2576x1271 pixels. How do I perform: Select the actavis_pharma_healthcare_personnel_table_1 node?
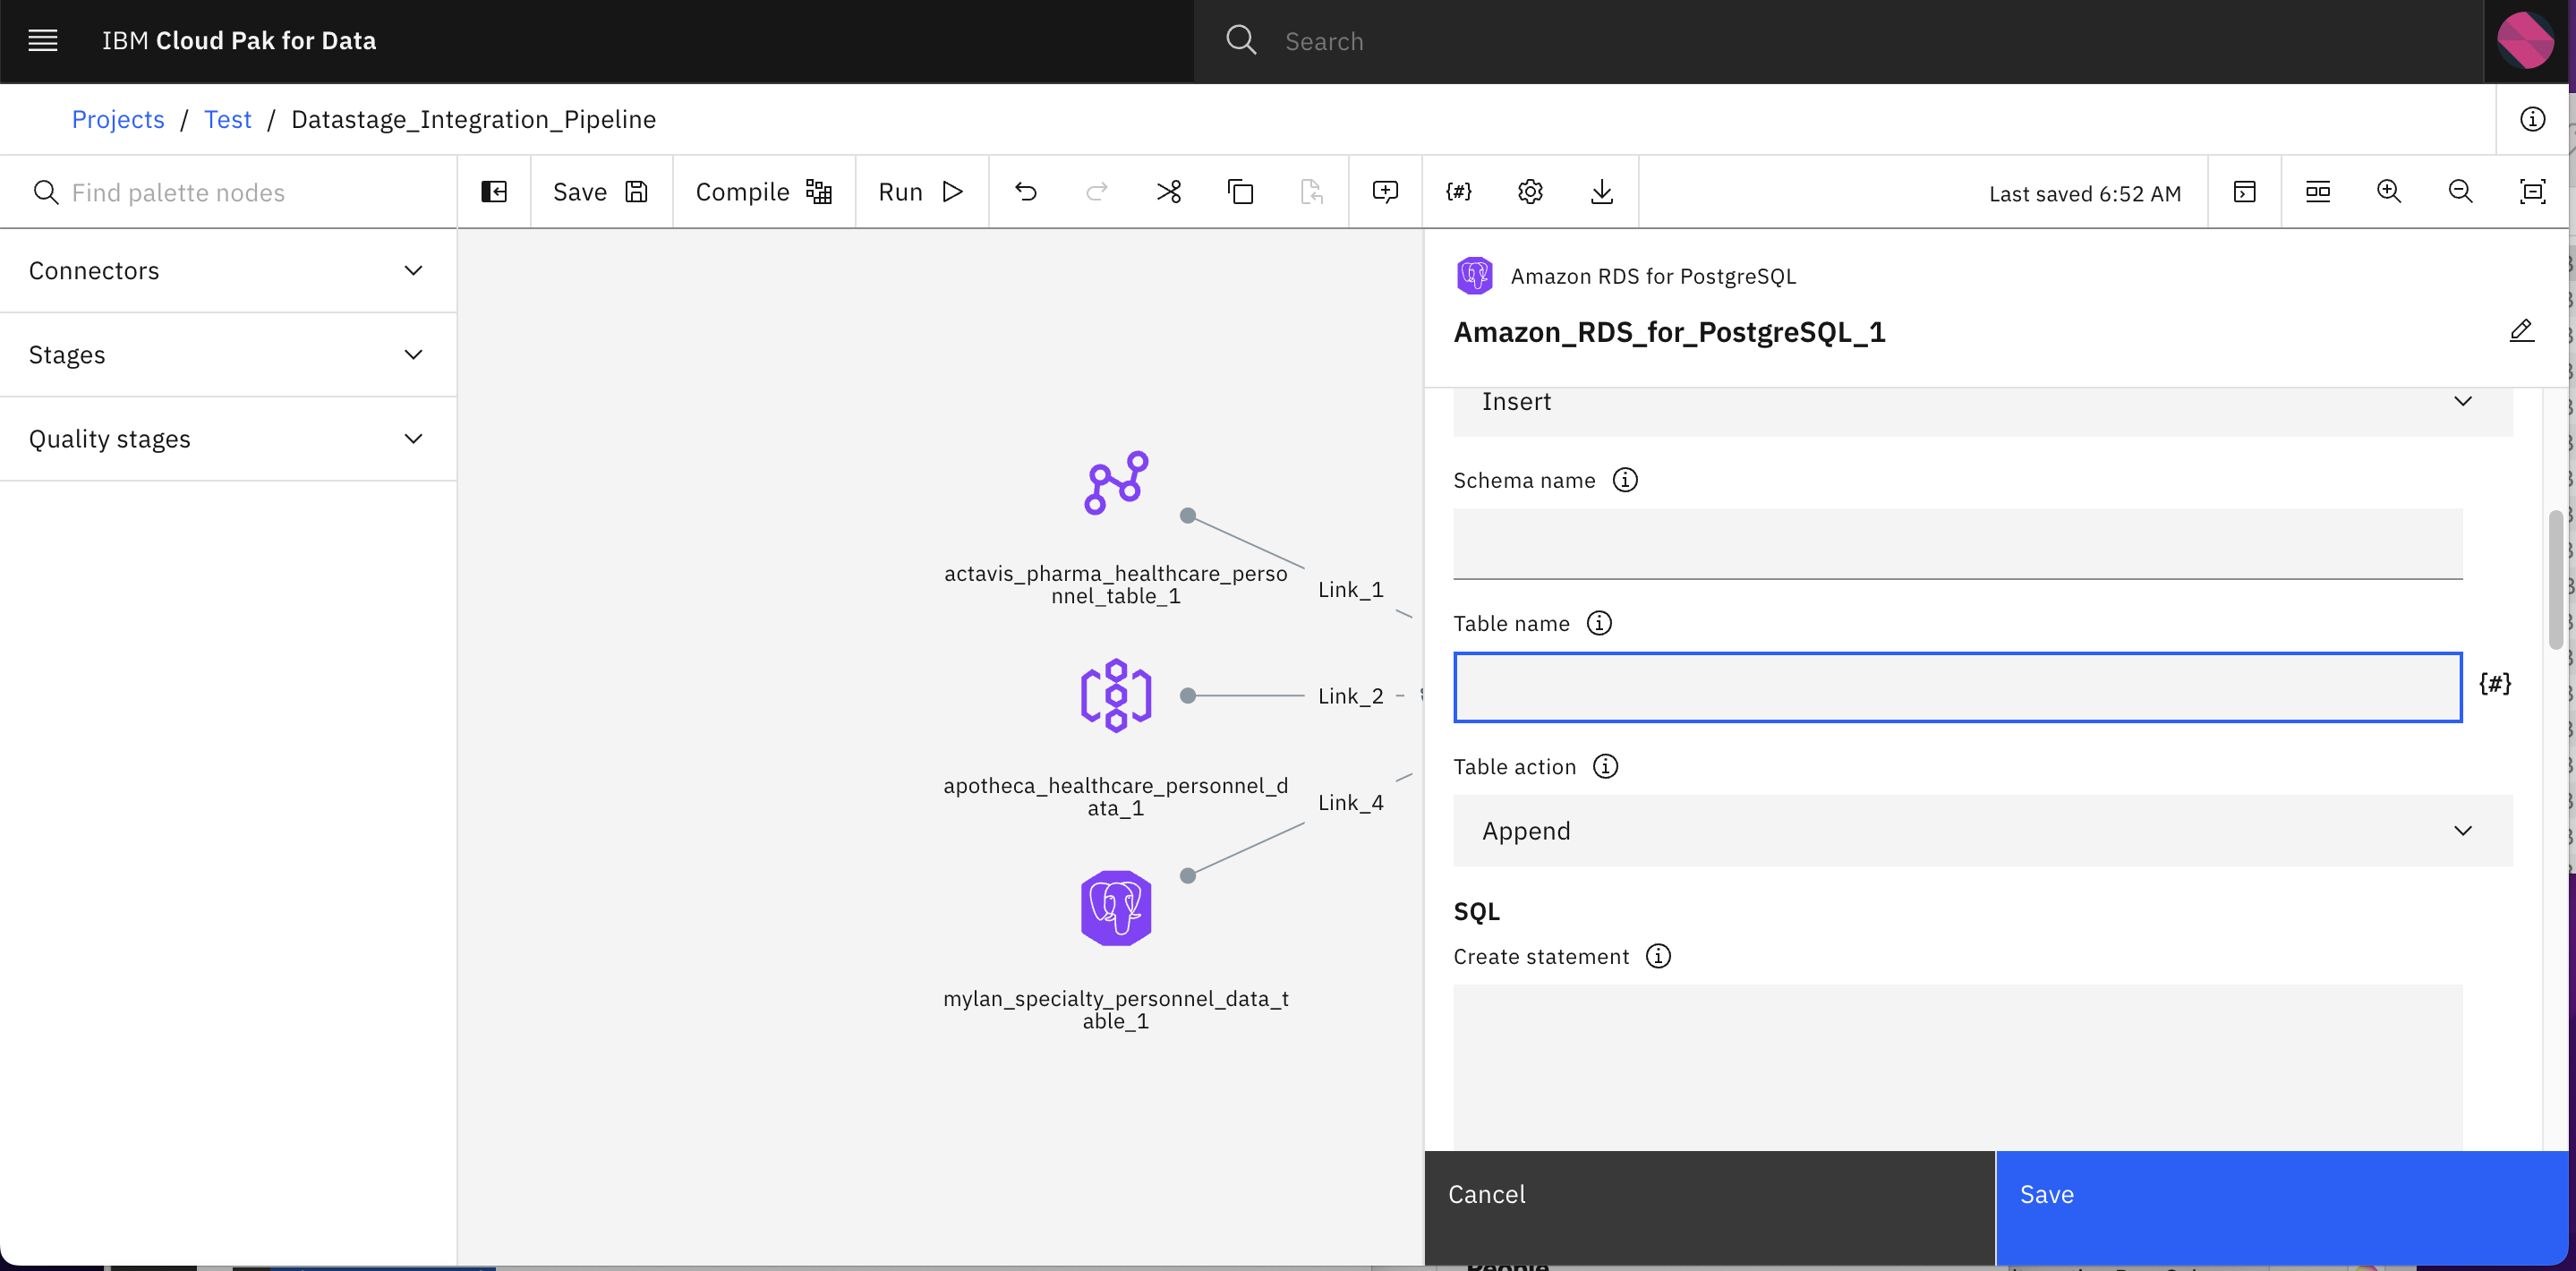[x=1116, y=483]
